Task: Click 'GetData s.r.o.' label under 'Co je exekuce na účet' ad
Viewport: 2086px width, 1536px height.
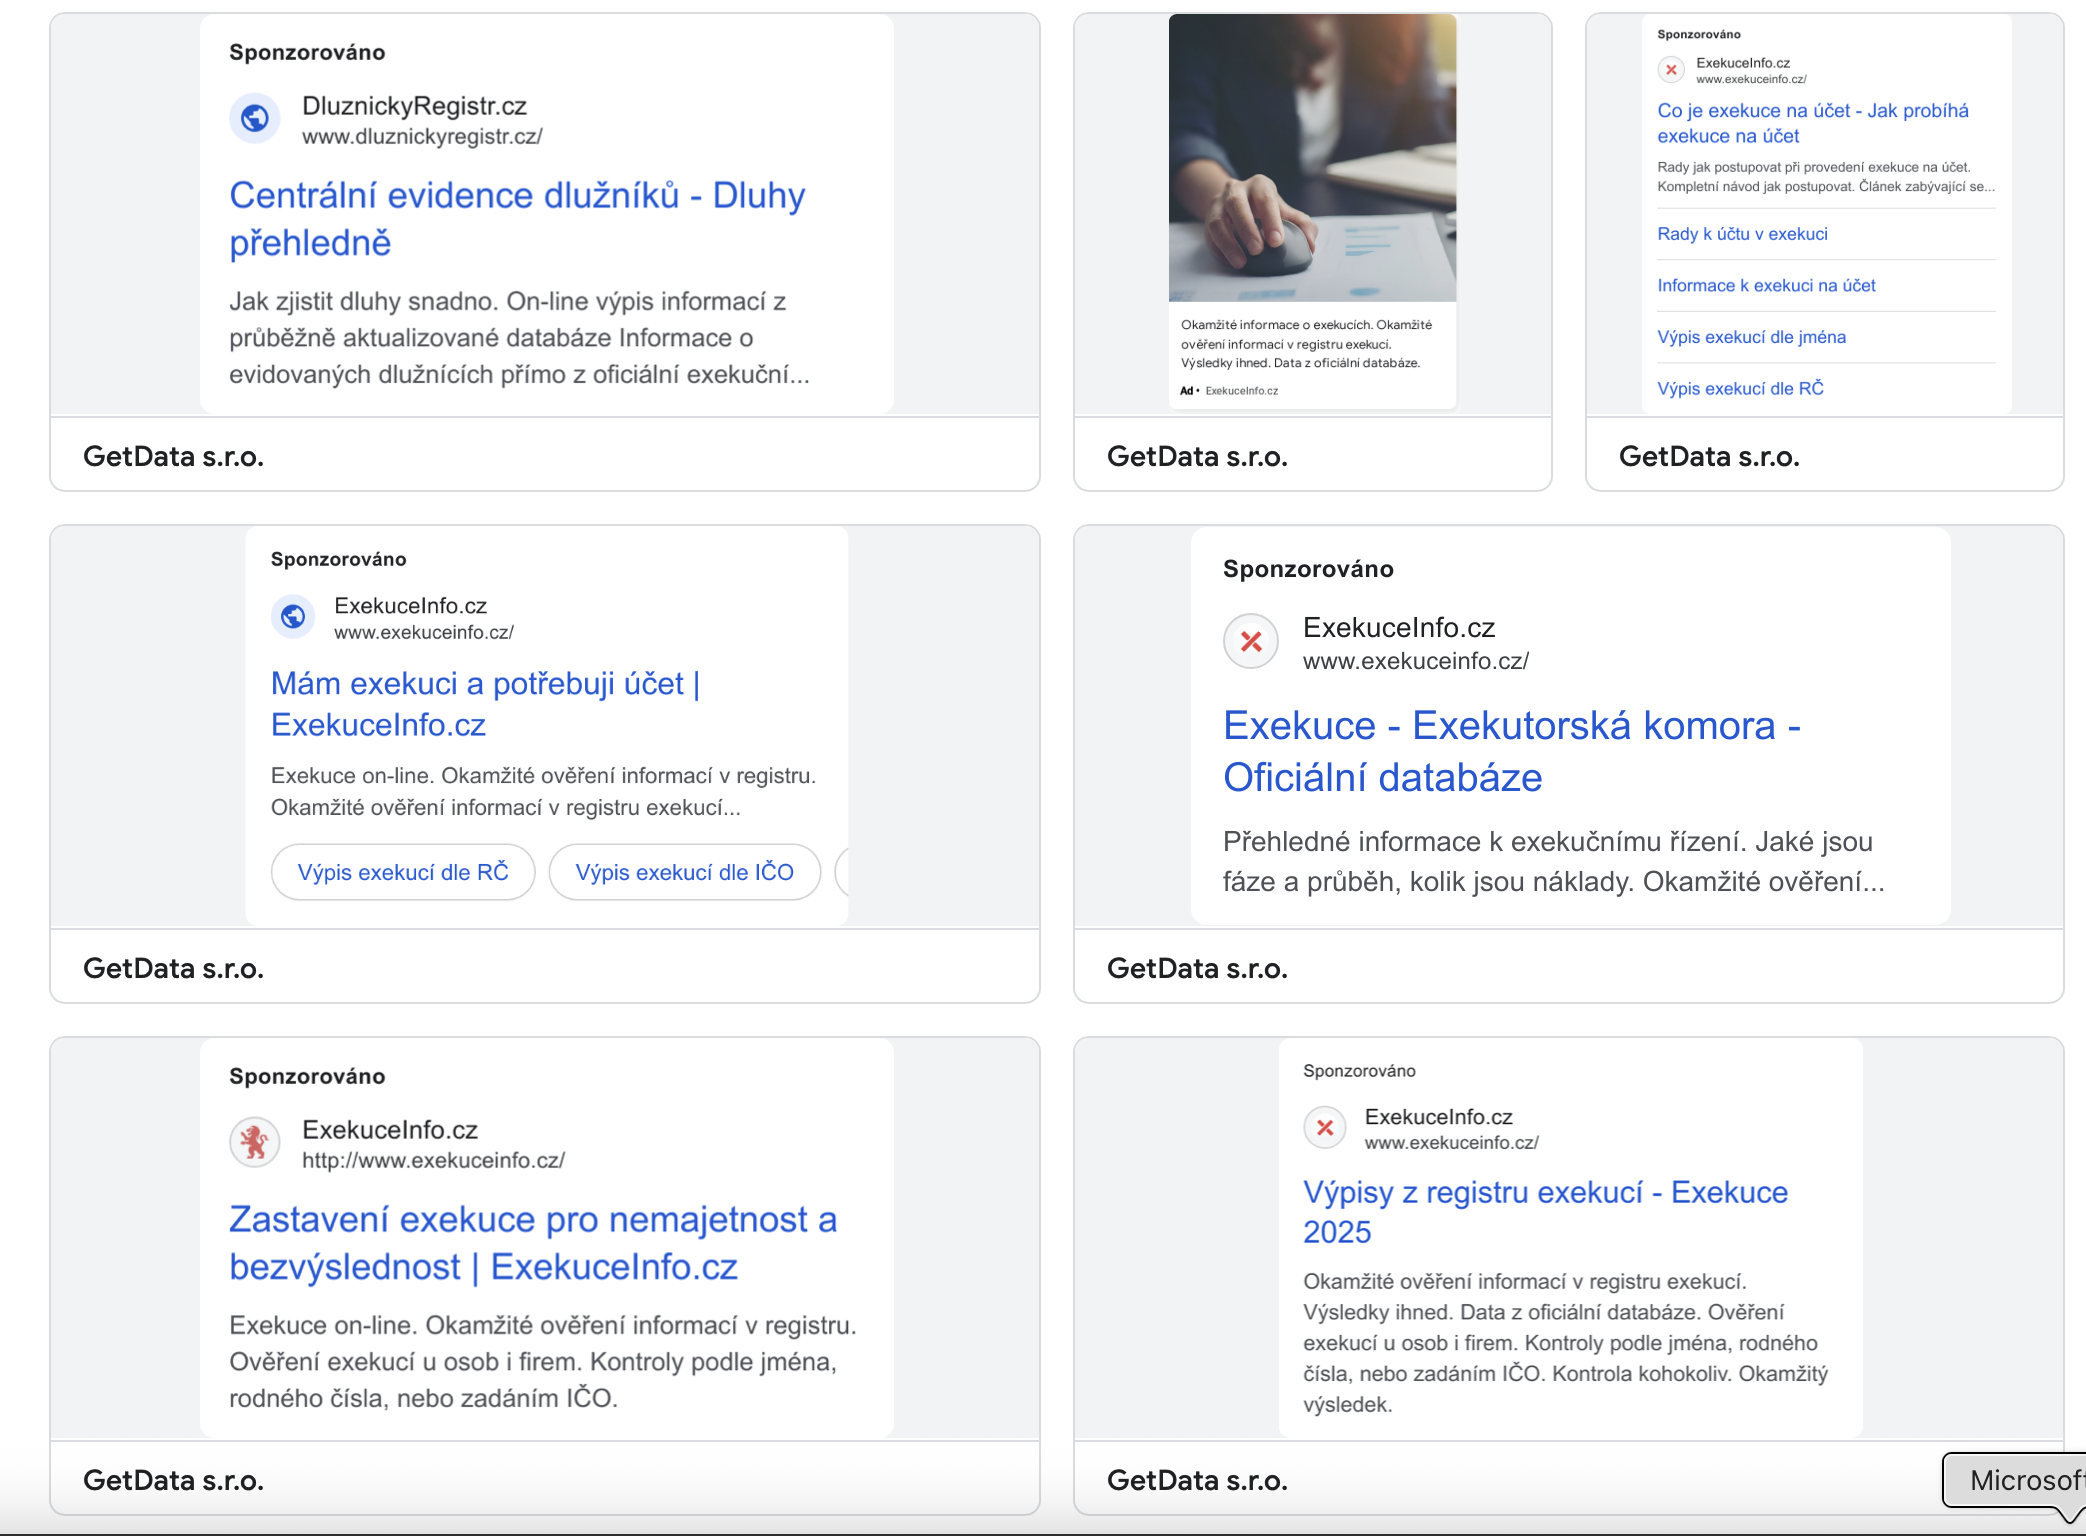Action: click(x=1709, y=456)
